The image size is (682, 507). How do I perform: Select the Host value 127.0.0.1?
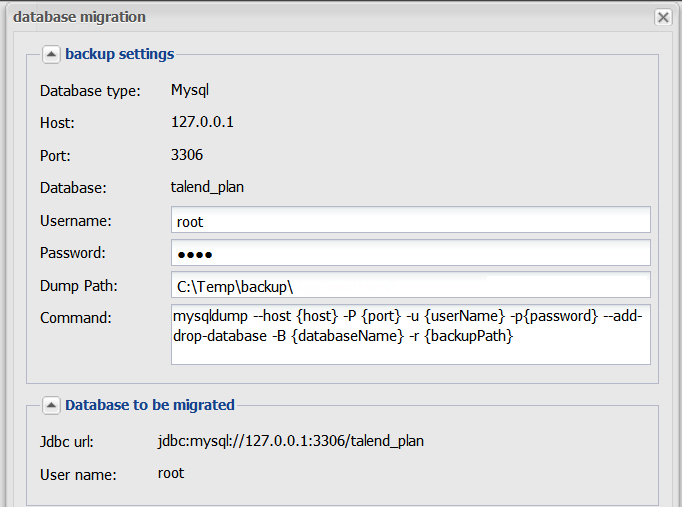pyautogui.click(x=202, y=122)
